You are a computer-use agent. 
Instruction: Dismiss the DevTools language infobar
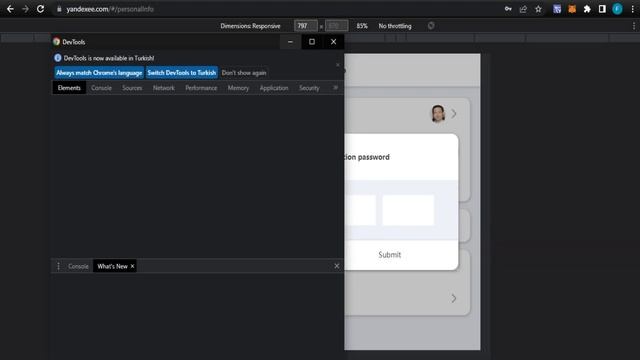(x=338, y=65)
